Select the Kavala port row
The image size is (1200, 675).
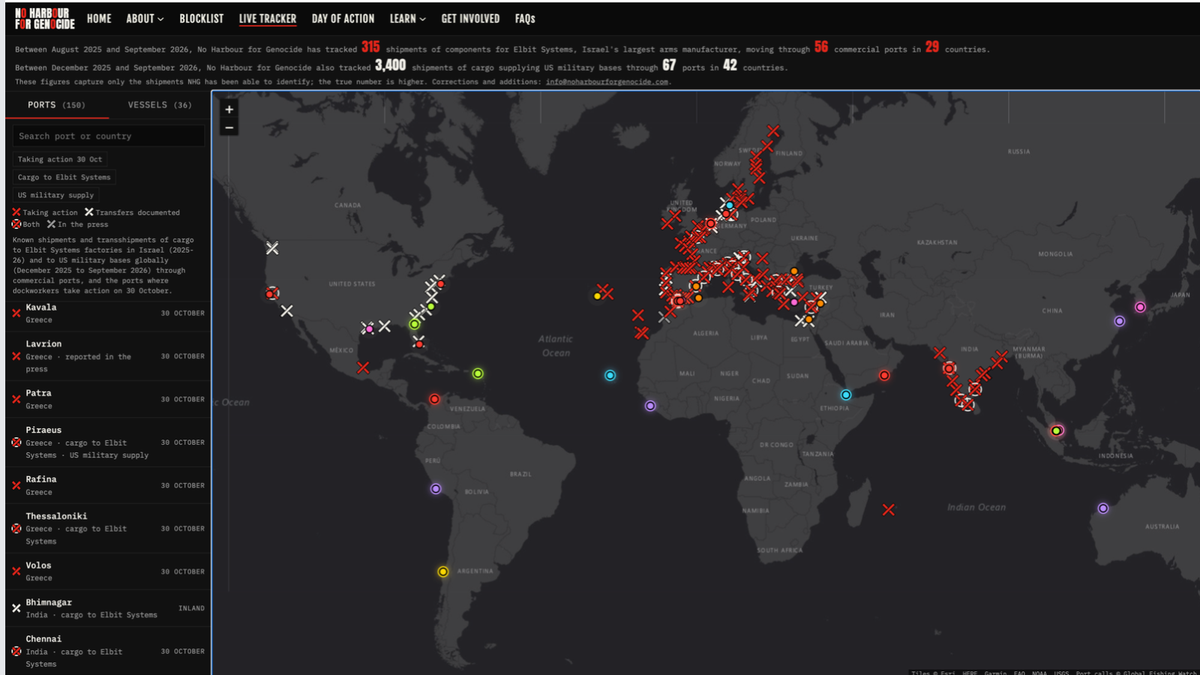tap(108, 313)
